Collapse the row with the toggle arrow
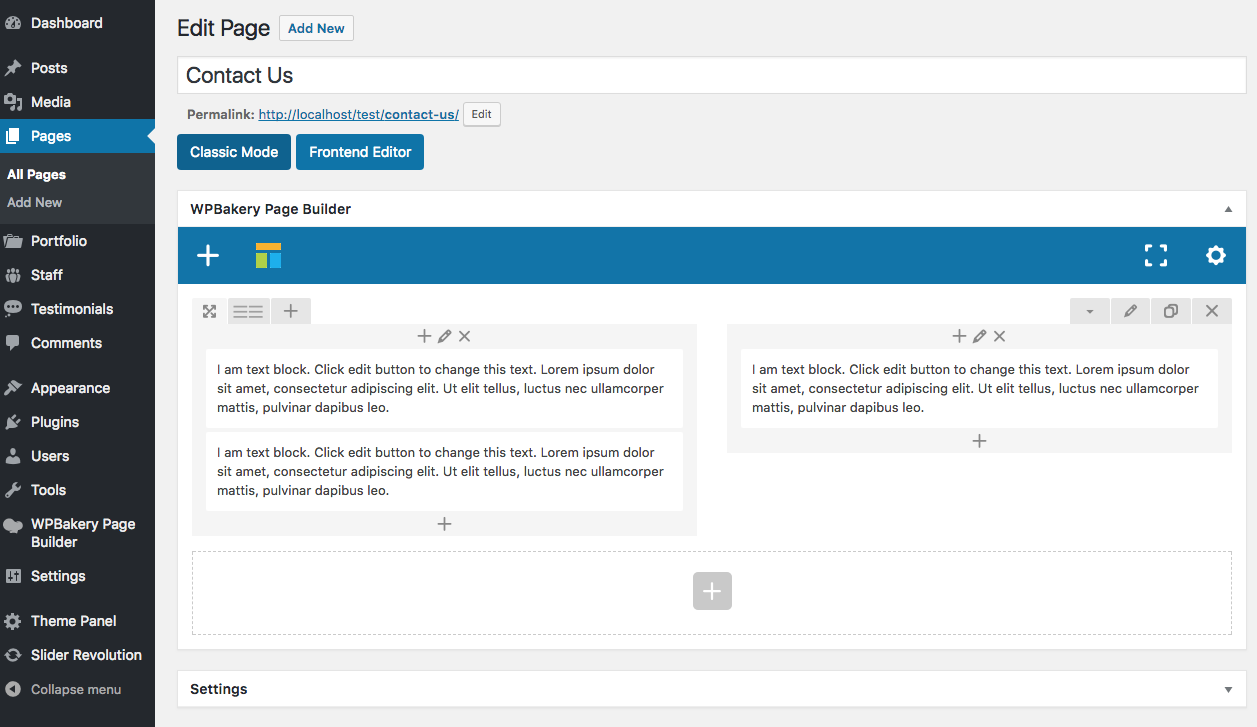1257x727 pixels. click(x=1089, y=311)
